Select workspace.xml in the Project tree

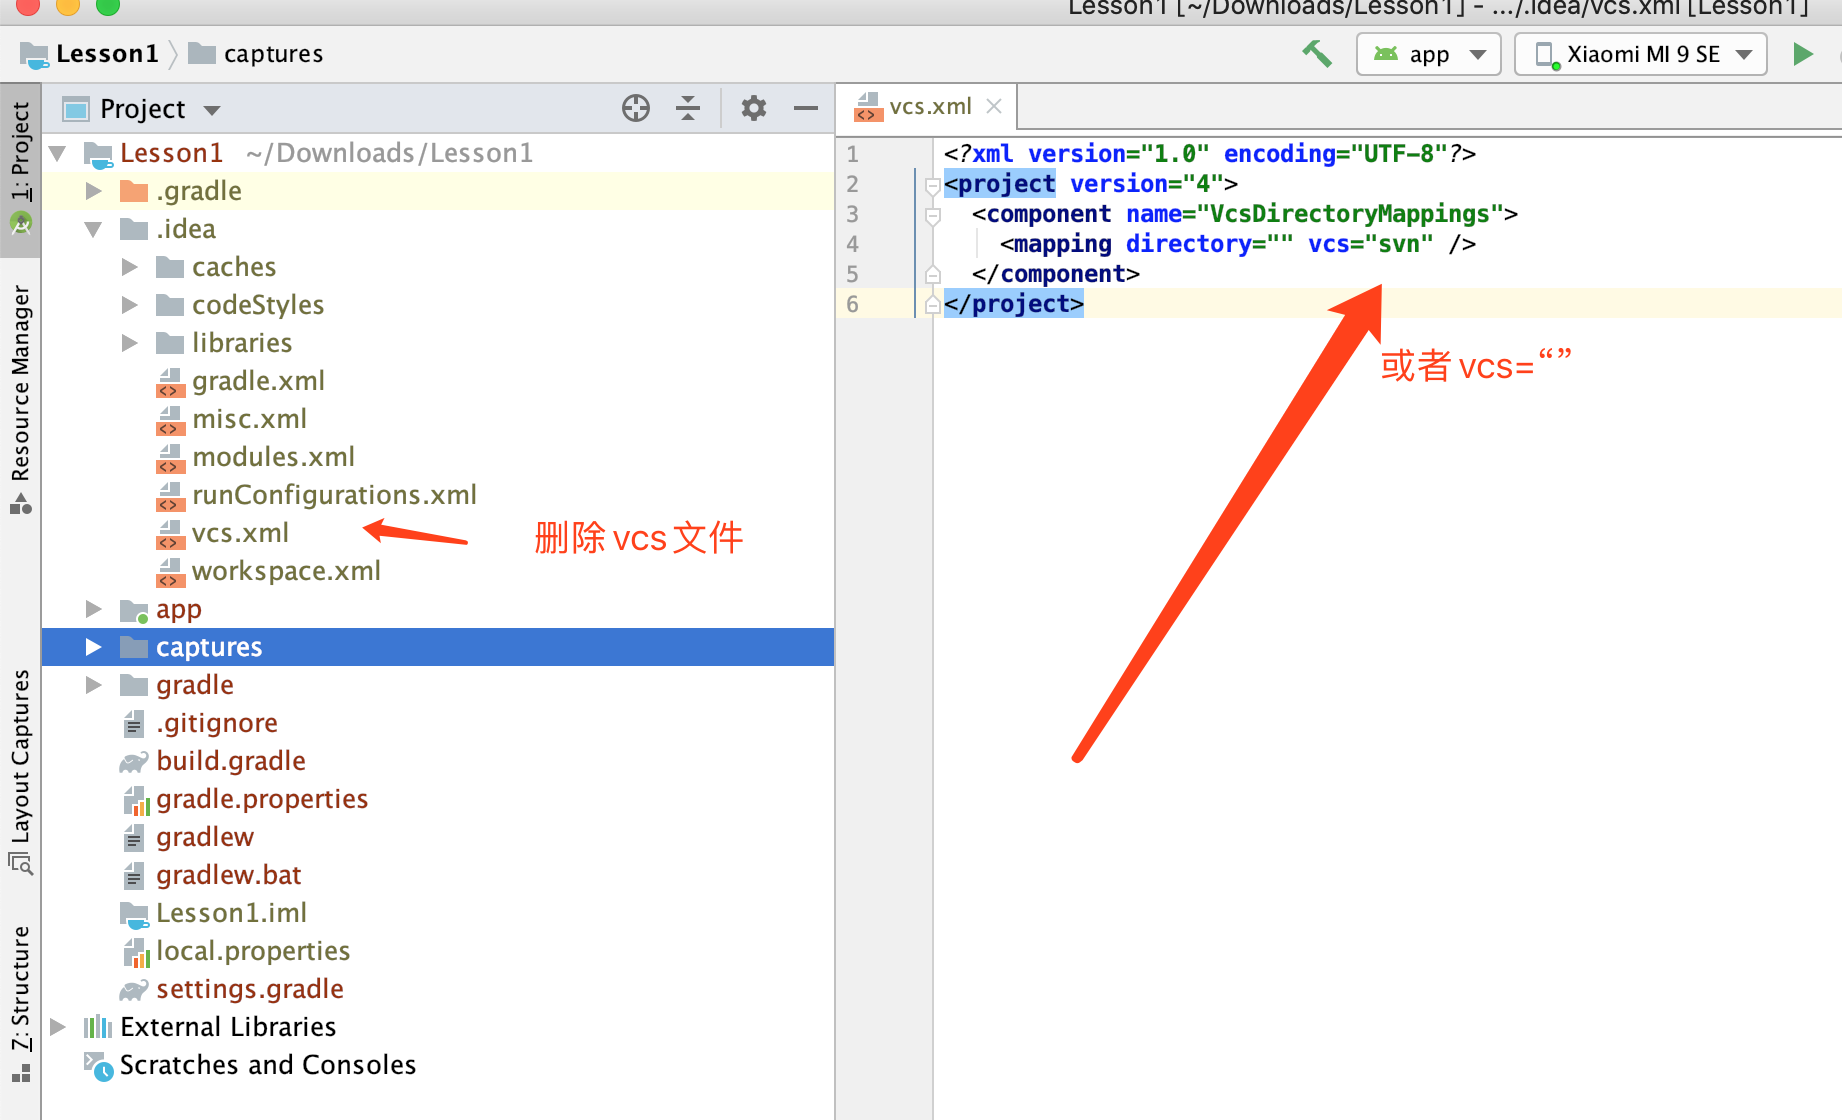pos(286,570)
